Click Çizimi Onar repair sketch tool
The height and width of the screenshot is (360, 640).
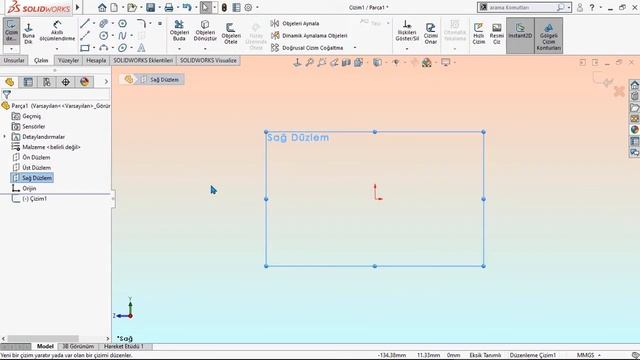click(431, 33)
